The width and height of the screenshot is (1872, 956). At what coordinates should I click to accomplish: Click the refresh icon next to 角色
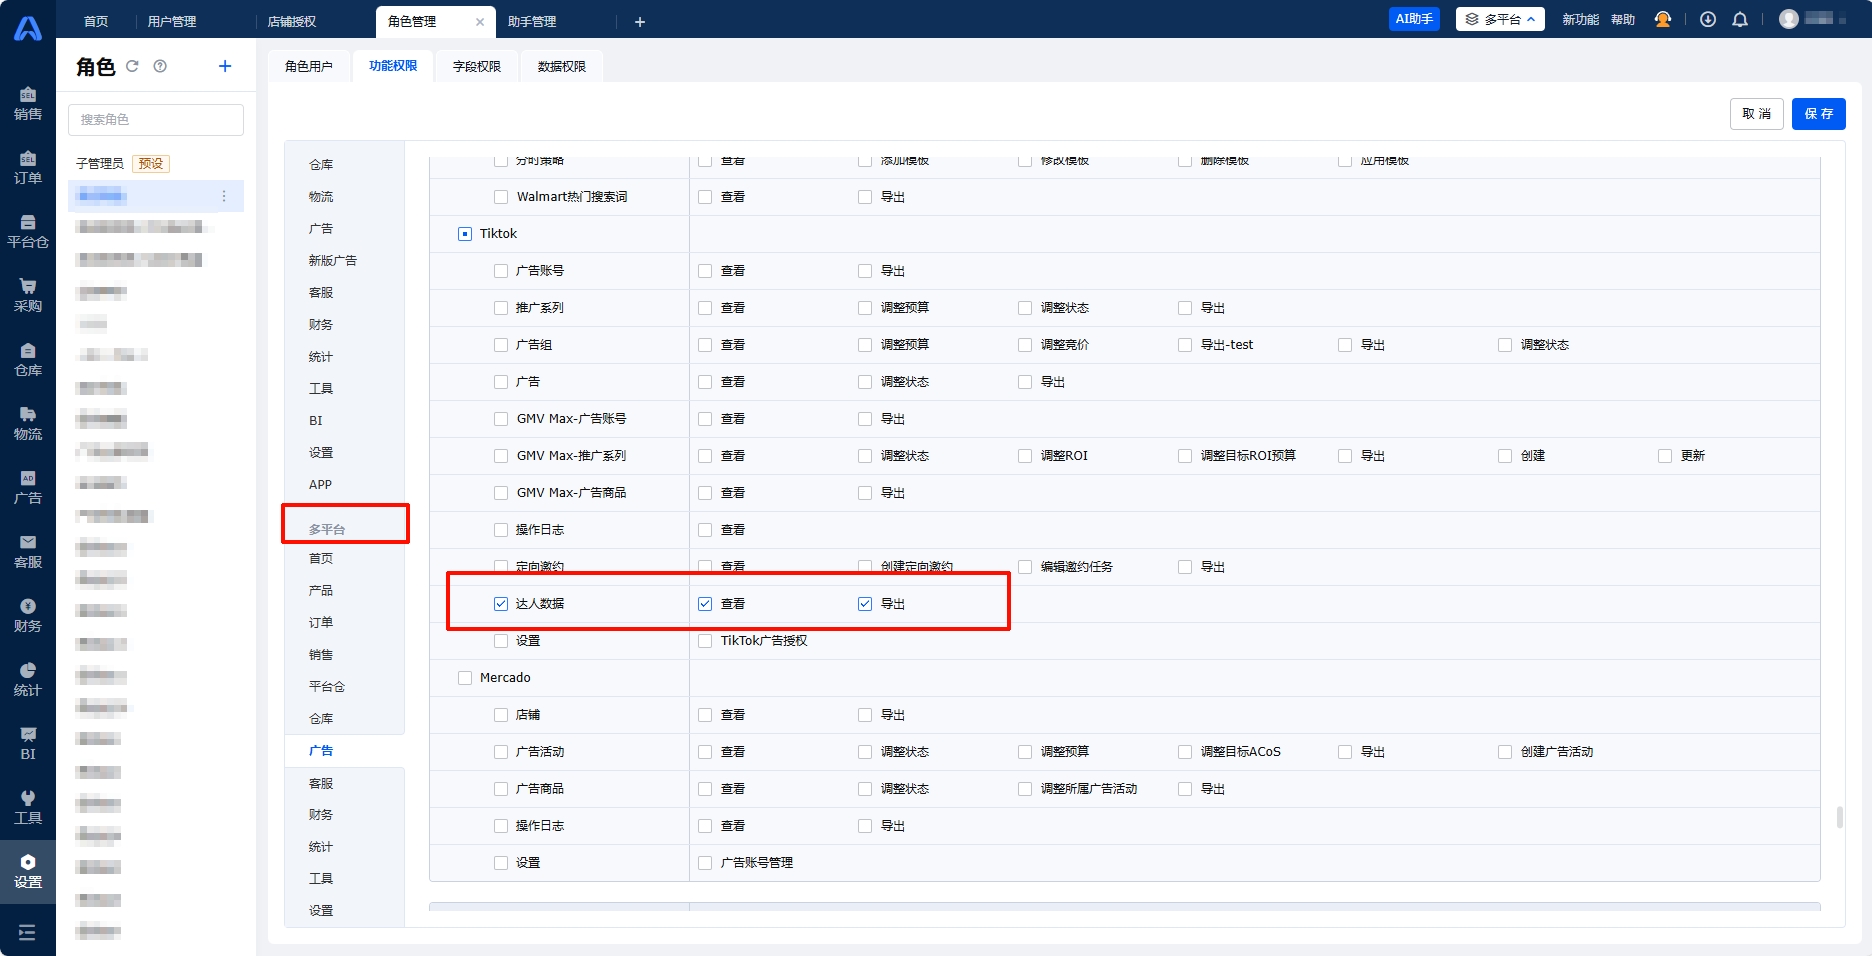(x=132, y=66)
